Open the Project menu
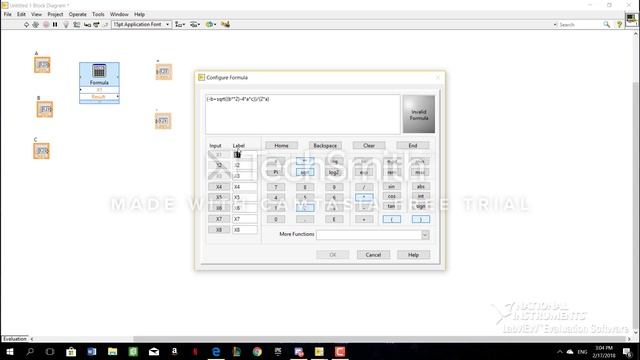This screenshot has height=360, width=640. click(x=55, y=14)
